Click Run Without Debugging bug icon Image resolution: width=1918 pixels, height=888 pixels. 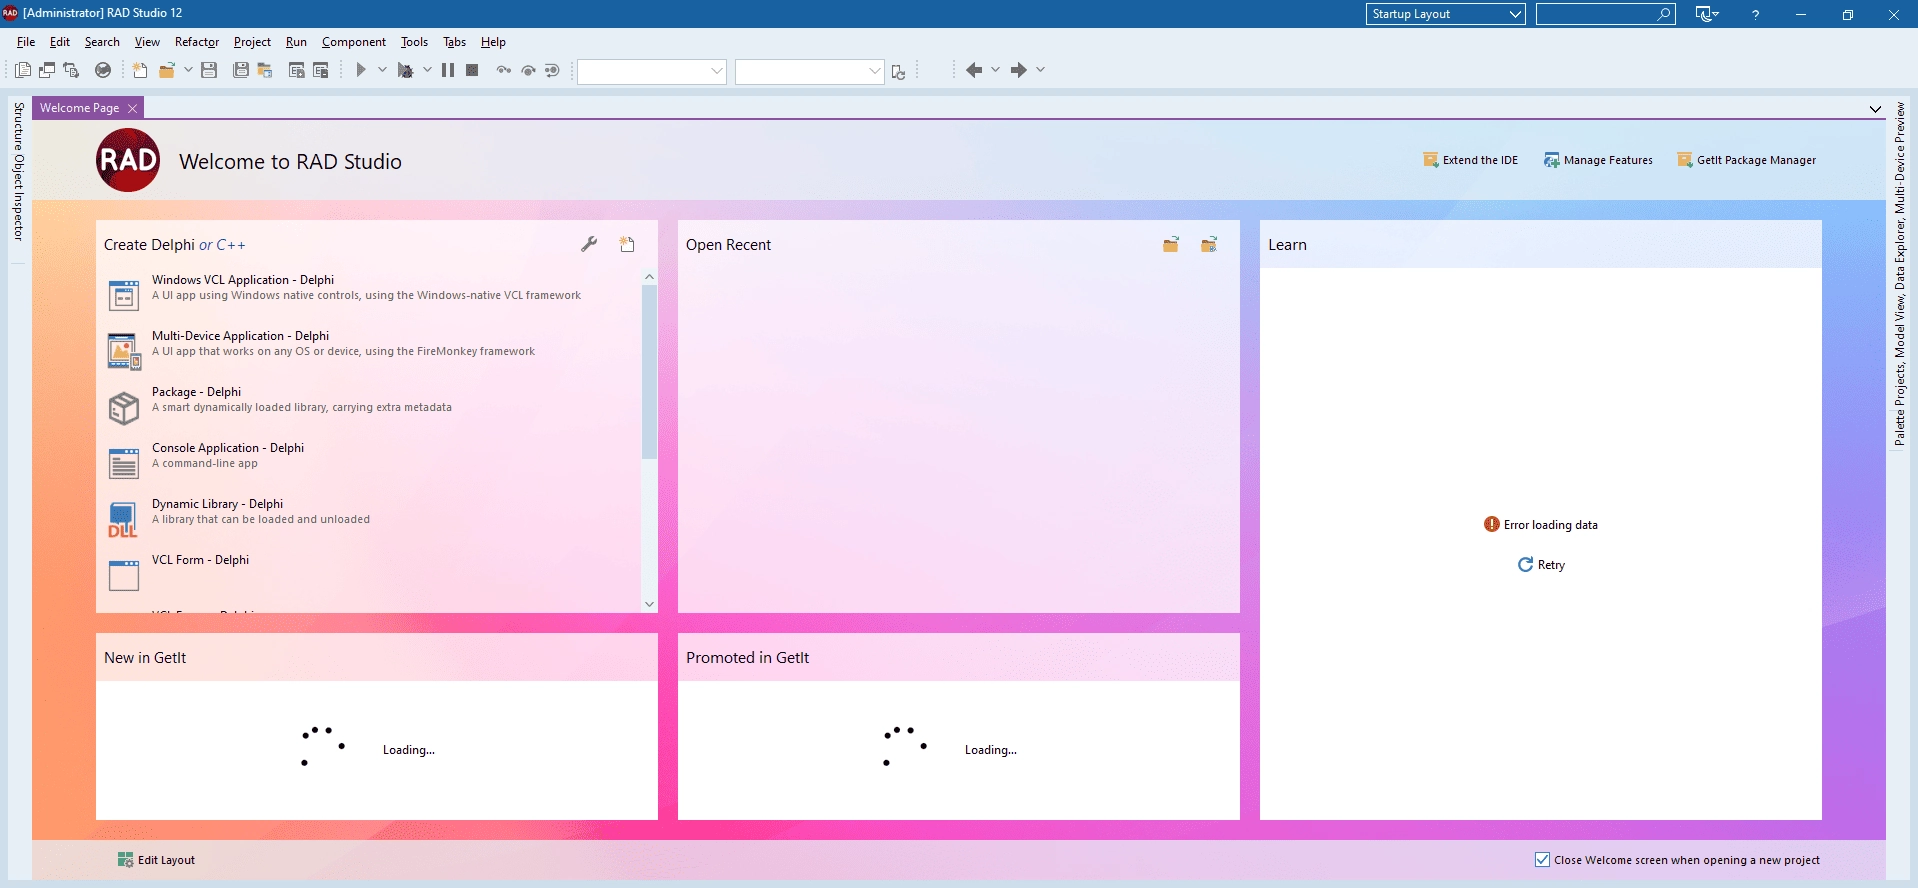405,70
